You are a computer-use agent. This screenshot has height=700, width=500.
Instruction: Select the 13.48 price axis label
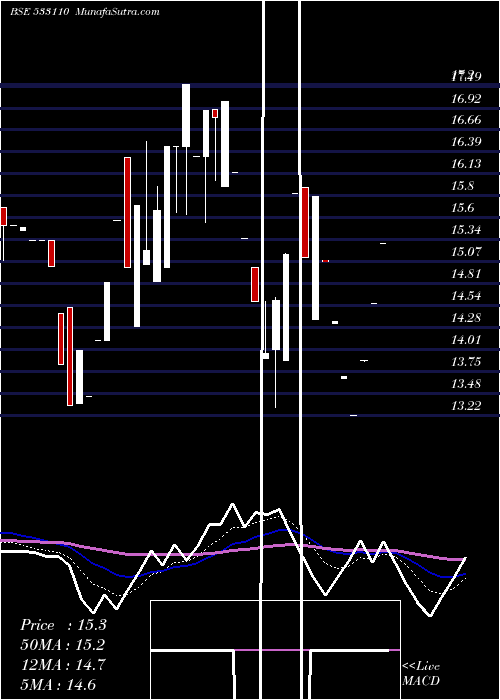pyautogui.click(x=466, y=383)
